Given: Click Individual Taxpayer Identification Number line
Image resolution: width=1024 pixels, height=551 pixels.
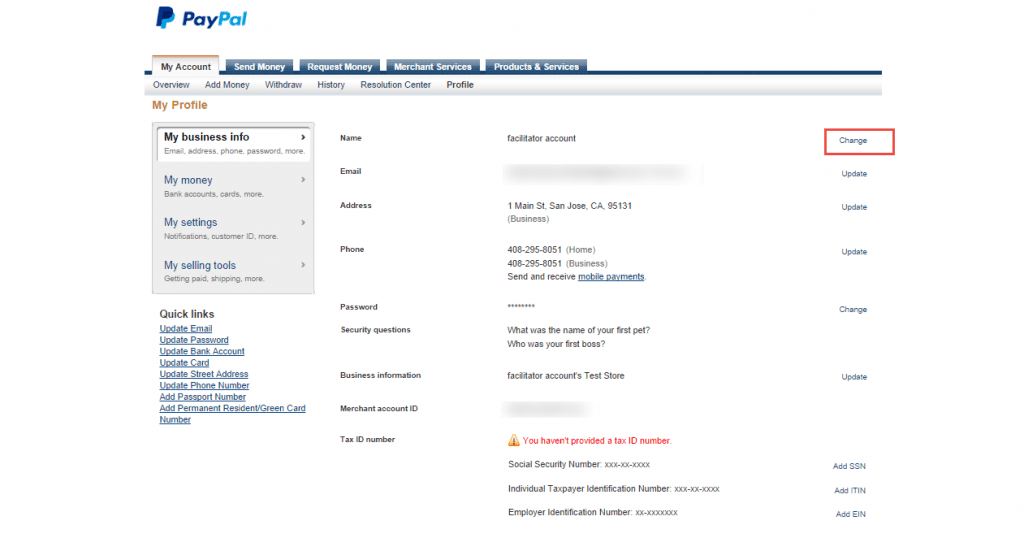Looking at the screenshot, I should 614,489.
